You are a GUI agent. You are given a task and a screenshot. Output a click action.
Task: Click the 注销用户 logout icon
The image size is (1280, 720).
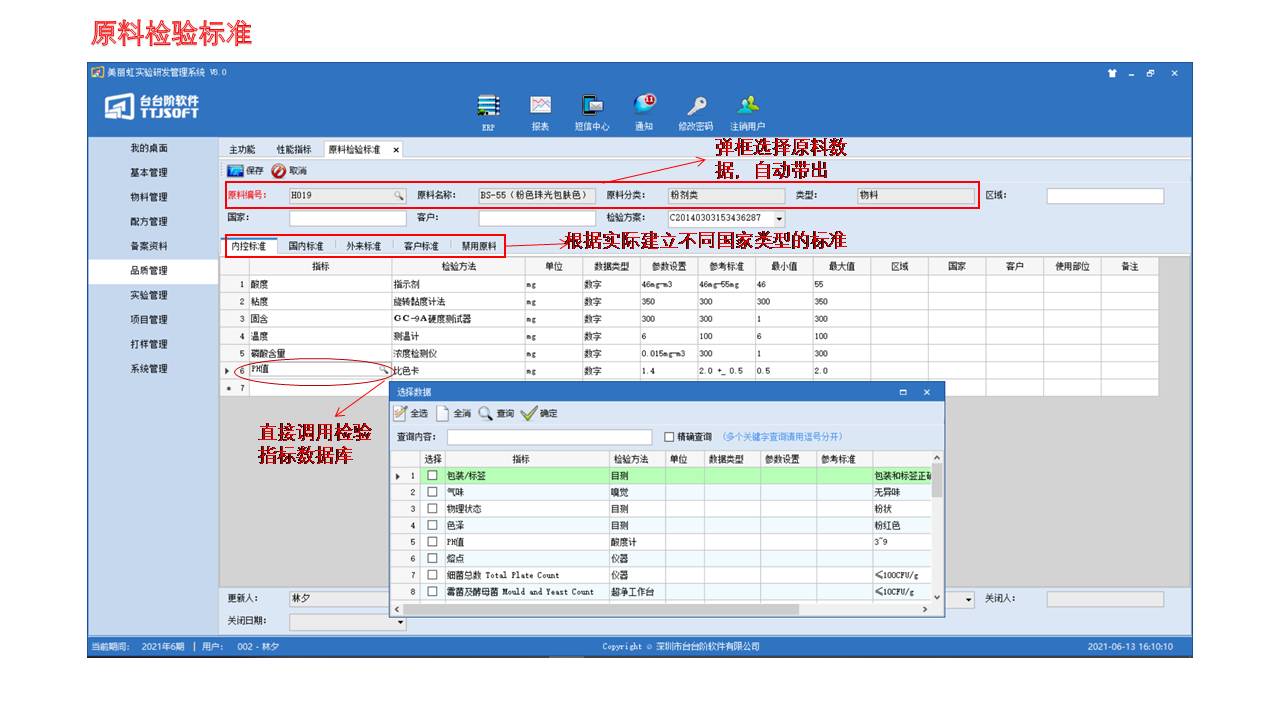click(x=747, y=105)
